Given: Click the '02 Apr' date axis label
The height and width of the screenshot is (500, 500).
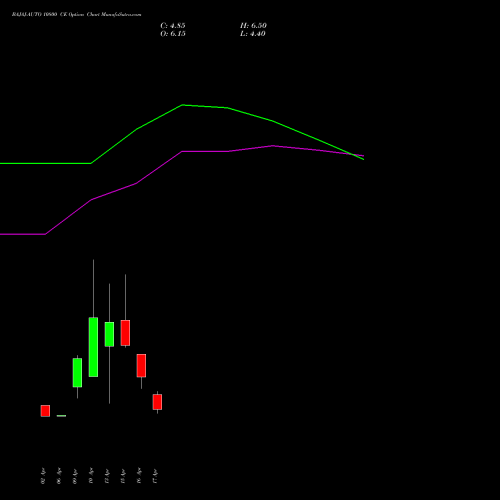Looking at the screenshot, I should 43,476.
